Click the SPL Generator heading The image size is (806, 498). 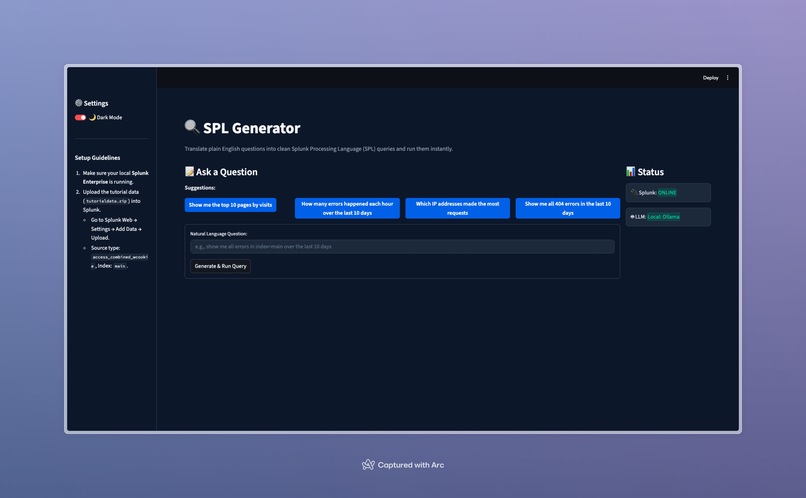pyautogui.click(x=251, y=128)
